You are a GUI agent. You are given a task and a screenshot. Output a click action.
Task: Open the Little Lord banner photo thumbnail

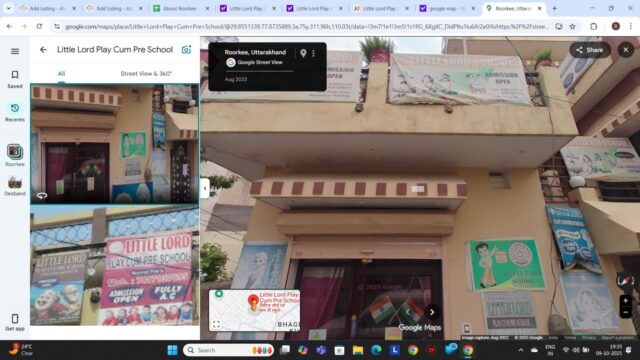click(x=115, y=265)
